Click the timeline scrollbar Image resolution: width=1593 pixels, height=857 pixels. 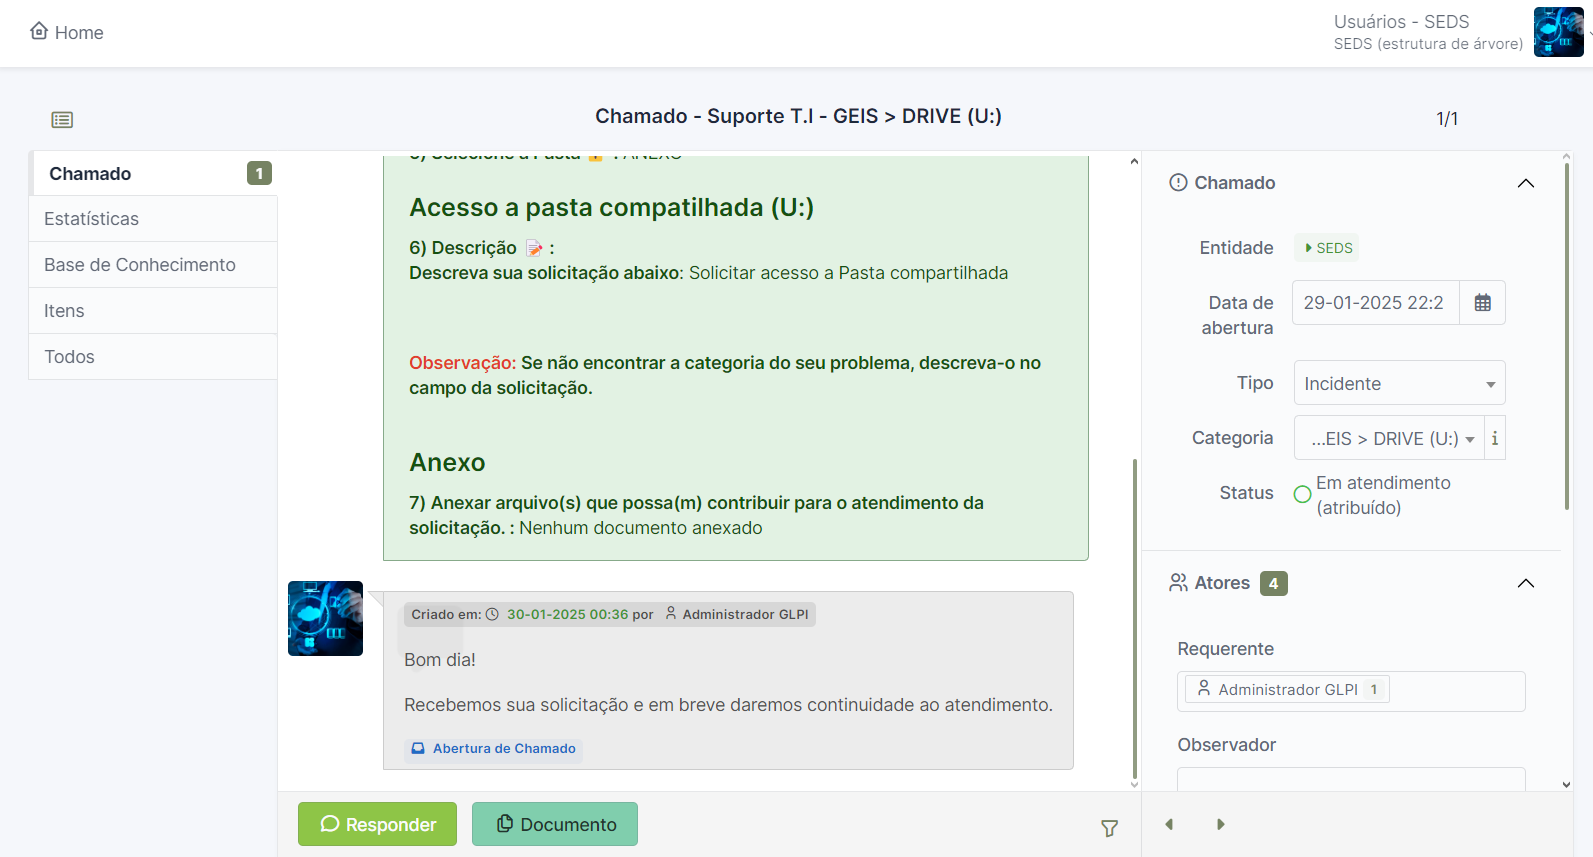[x=1134, y=620]
